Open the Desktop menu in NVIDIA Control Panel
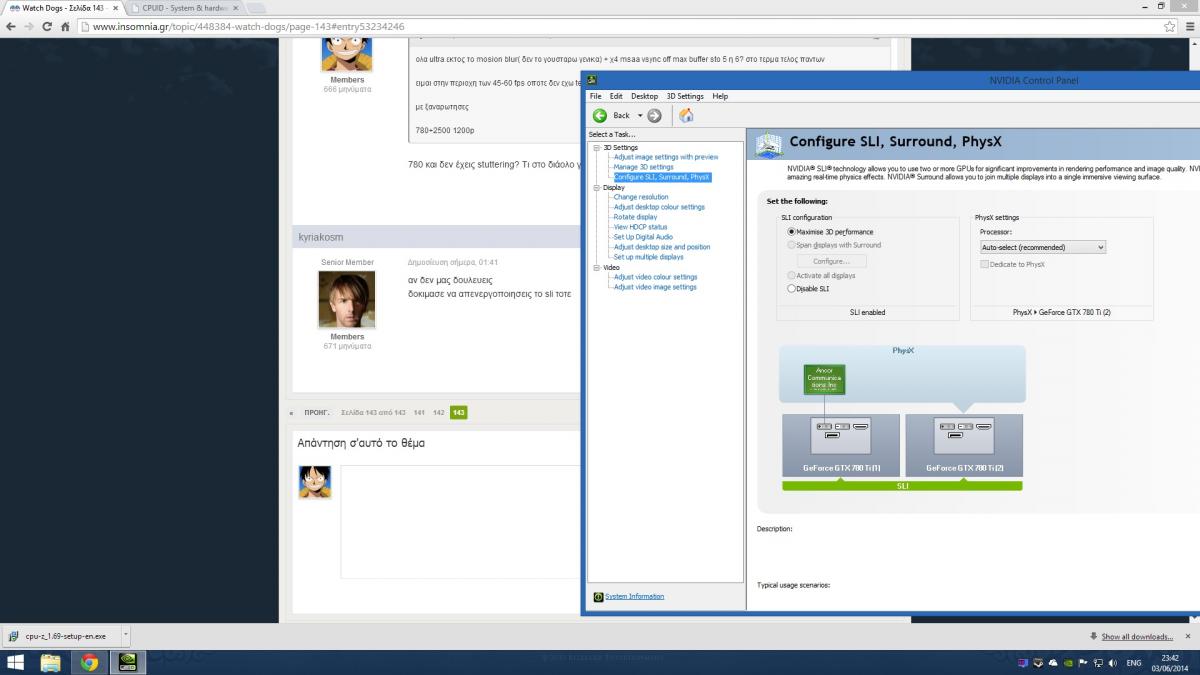 (x=645, y=96)
